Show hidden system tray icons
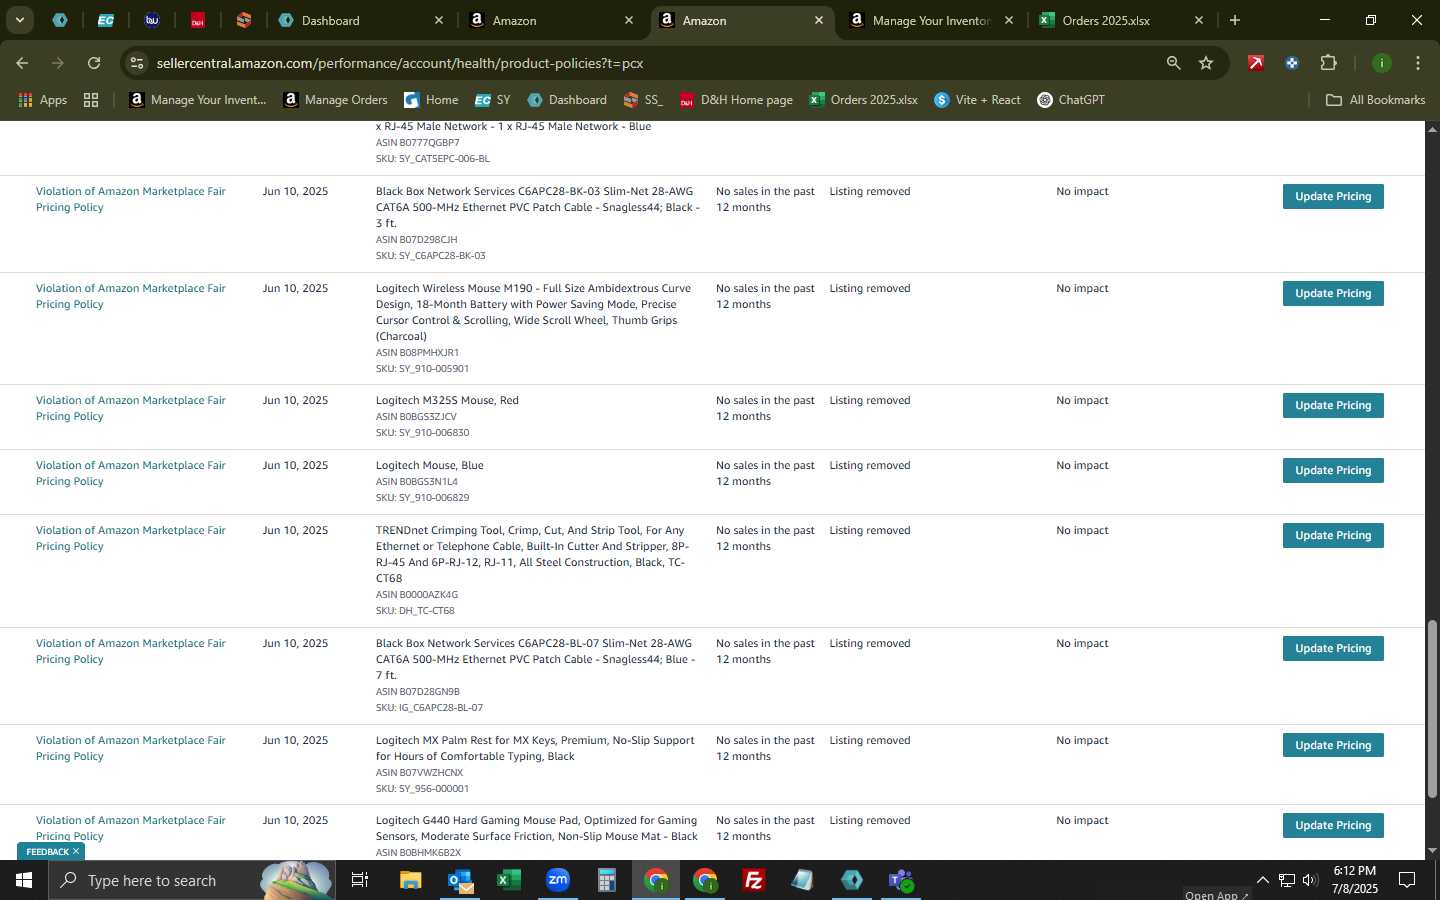 [1262, 880]
